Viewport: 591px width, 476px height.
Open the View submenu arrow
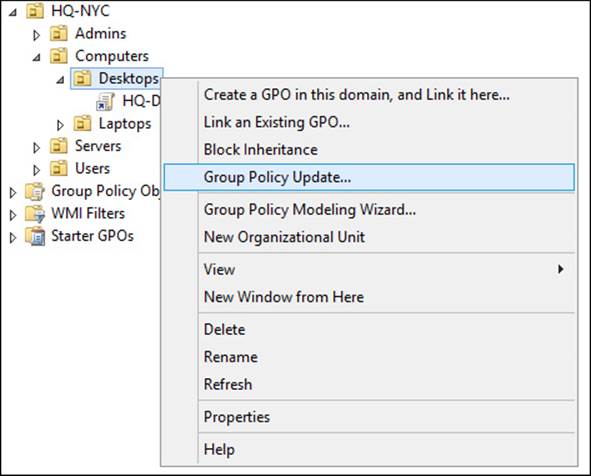click(561, 269)
